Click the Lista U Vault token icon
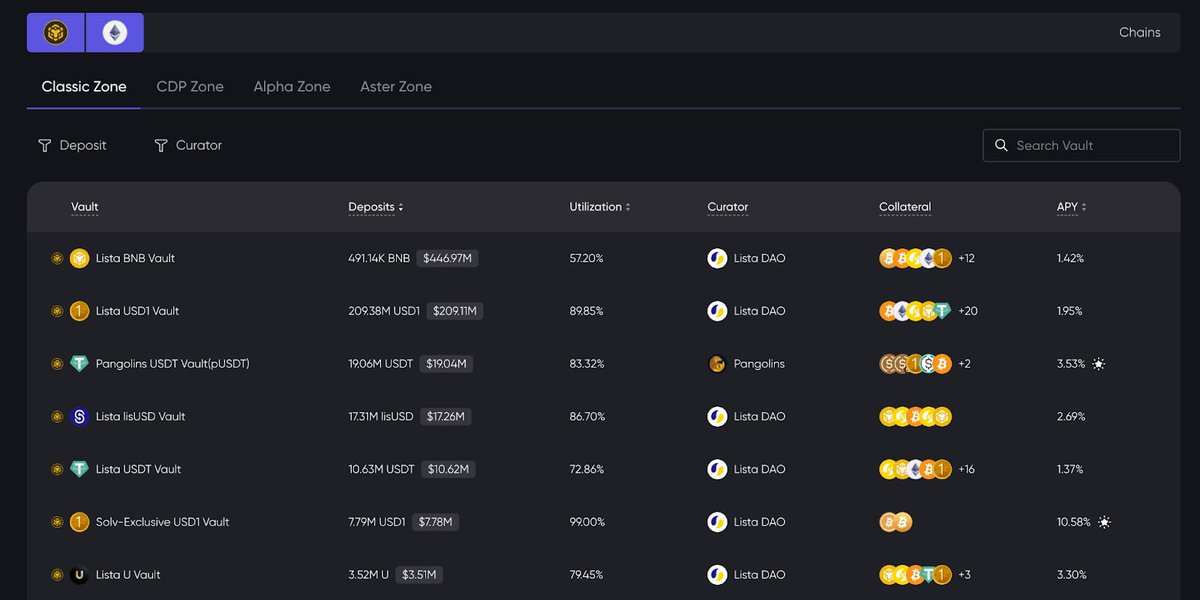The width and height of the screenshot is (1200, 600). (80, 575)
